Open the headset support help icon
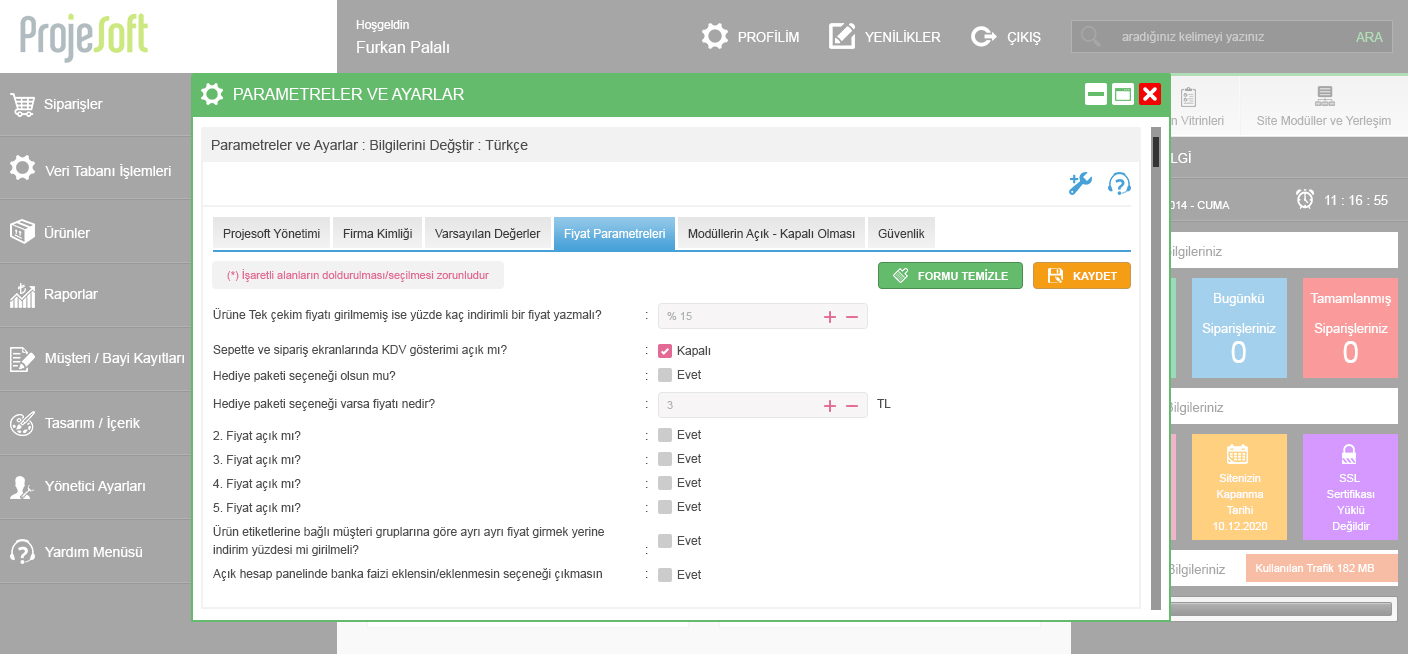The height and width of the screenshot is (654, 1408). [1119, 184]
